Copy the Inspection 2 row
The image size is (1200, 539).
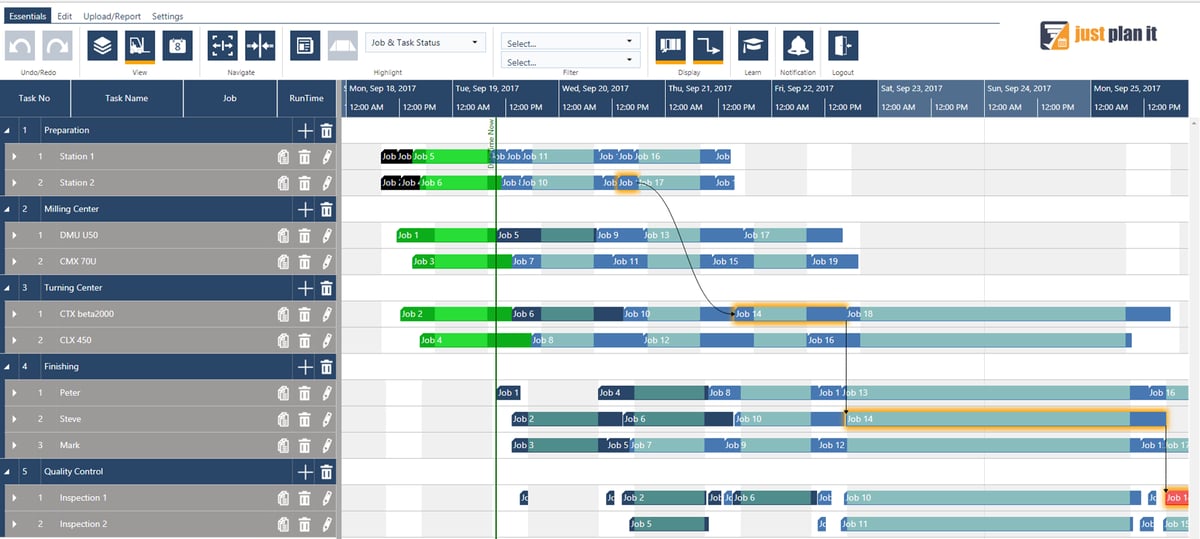[x=284, y=524]
